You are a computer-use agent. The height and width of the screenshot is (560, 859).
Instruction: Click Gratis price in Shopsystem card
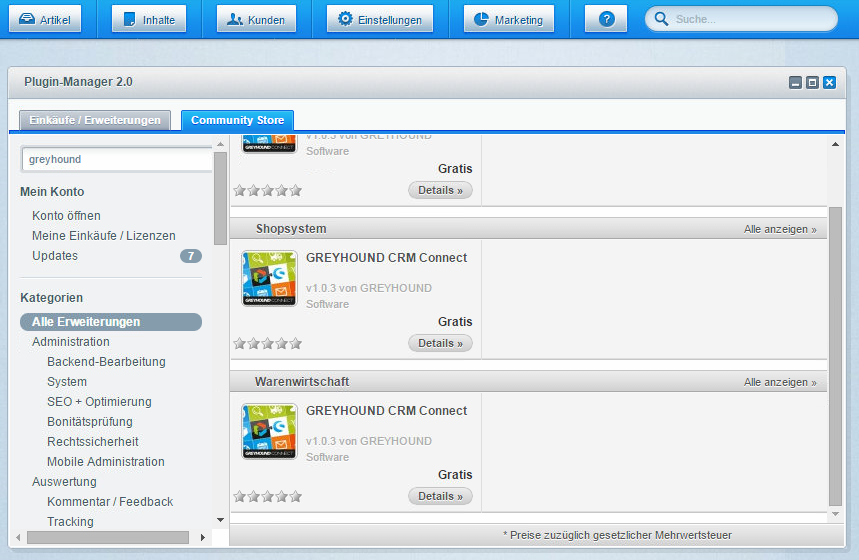tap(455, 322)
